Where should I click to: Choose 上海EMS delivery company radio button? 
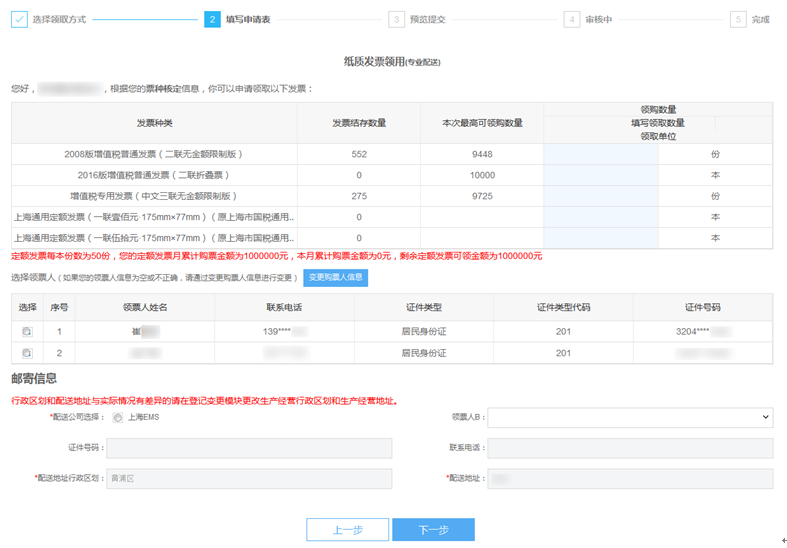point(118,418)
